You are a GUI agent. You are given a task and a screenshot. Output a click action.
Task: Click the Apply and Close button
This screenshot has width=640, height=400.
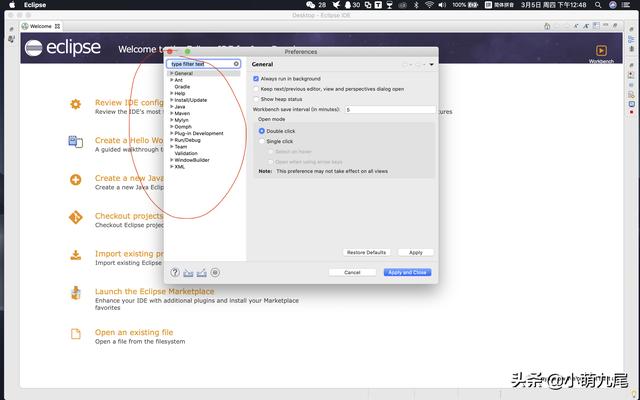(x=407, y=272)
